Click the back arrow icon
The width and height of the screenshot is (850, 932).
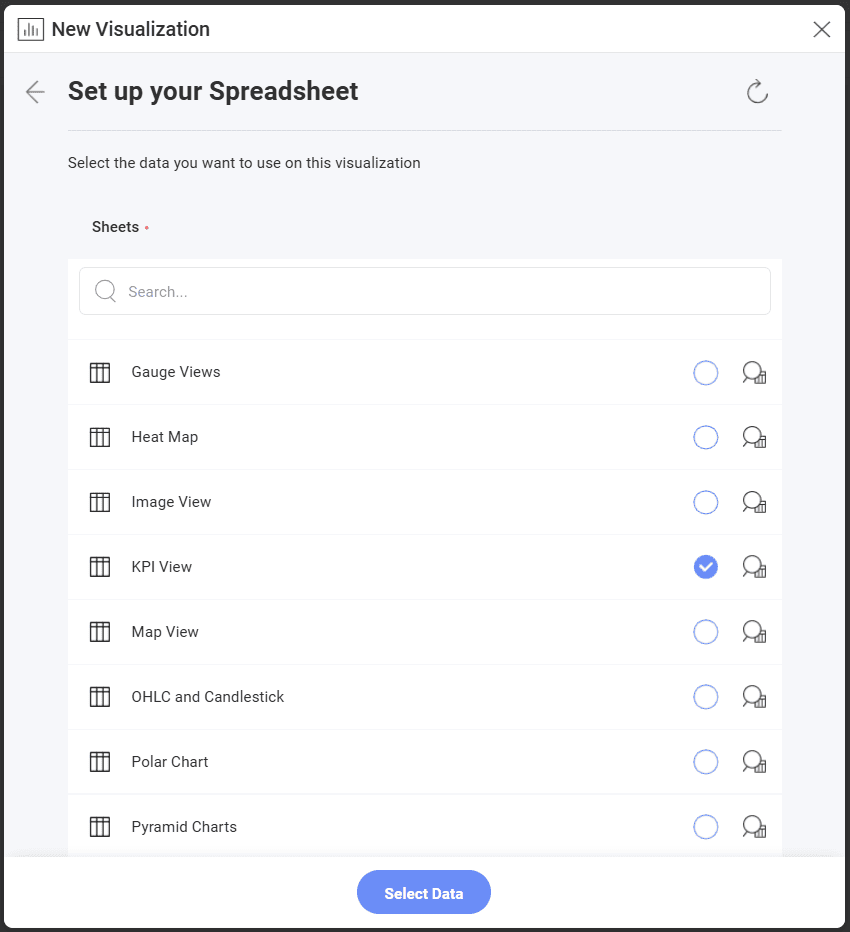pos(35,92)
